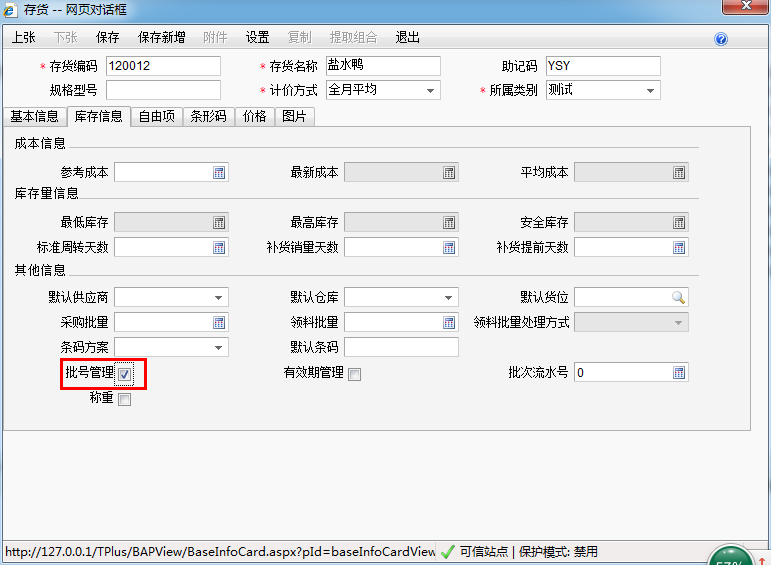The width and height of the screenshot is (771, 565).
Task: Open the 所属类别 dropdown
Action: coord(651,91)
